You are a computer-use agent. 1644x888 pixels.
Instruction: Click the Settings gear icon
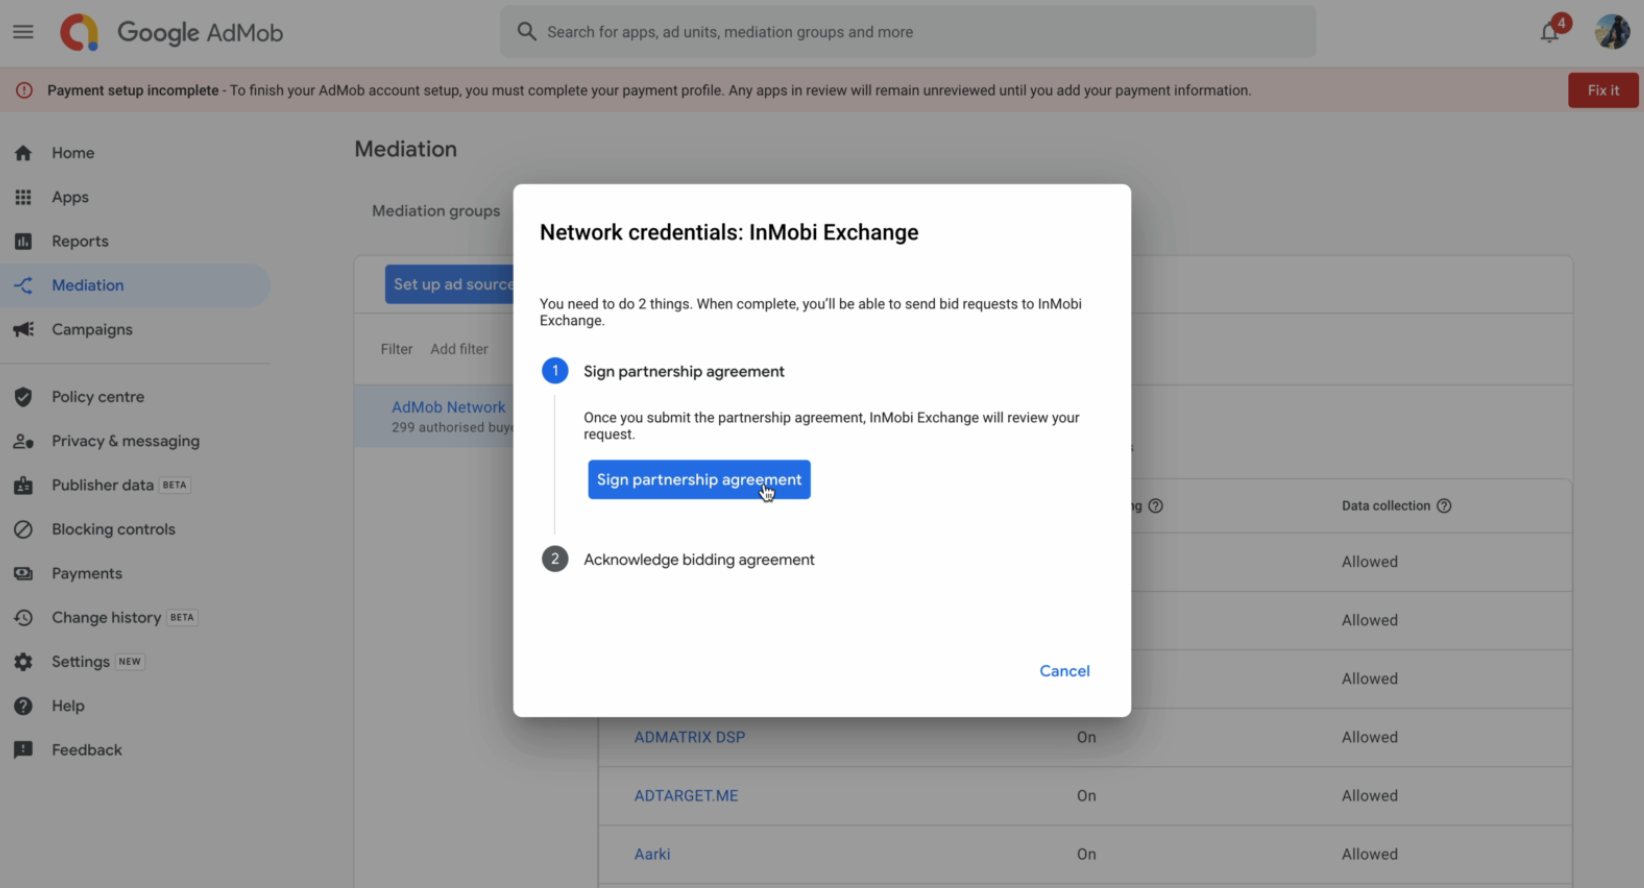pyautogui.click(x=24, y=662)
